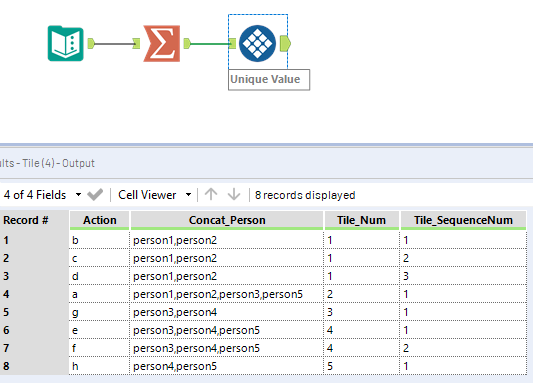
Task: Click Action cell containing d
Action: (100, 276)
